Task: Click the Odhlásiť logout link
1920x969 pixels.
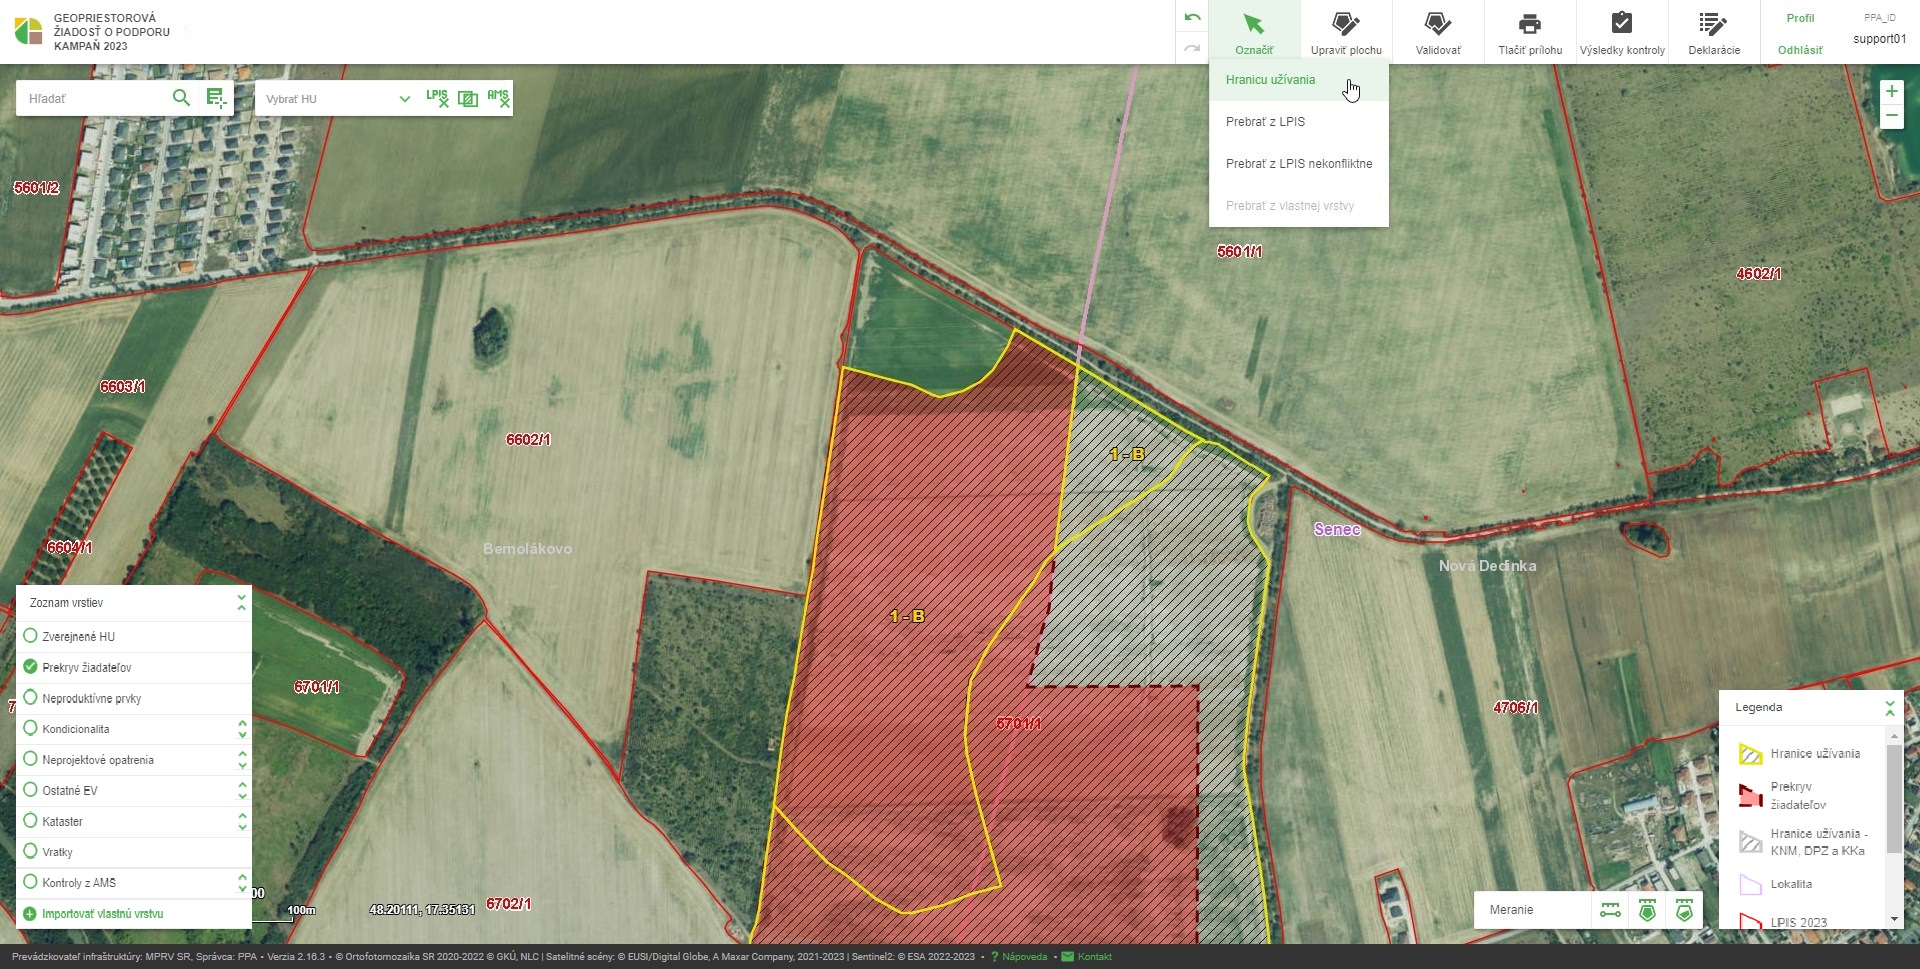Action: click(1799, 50)
